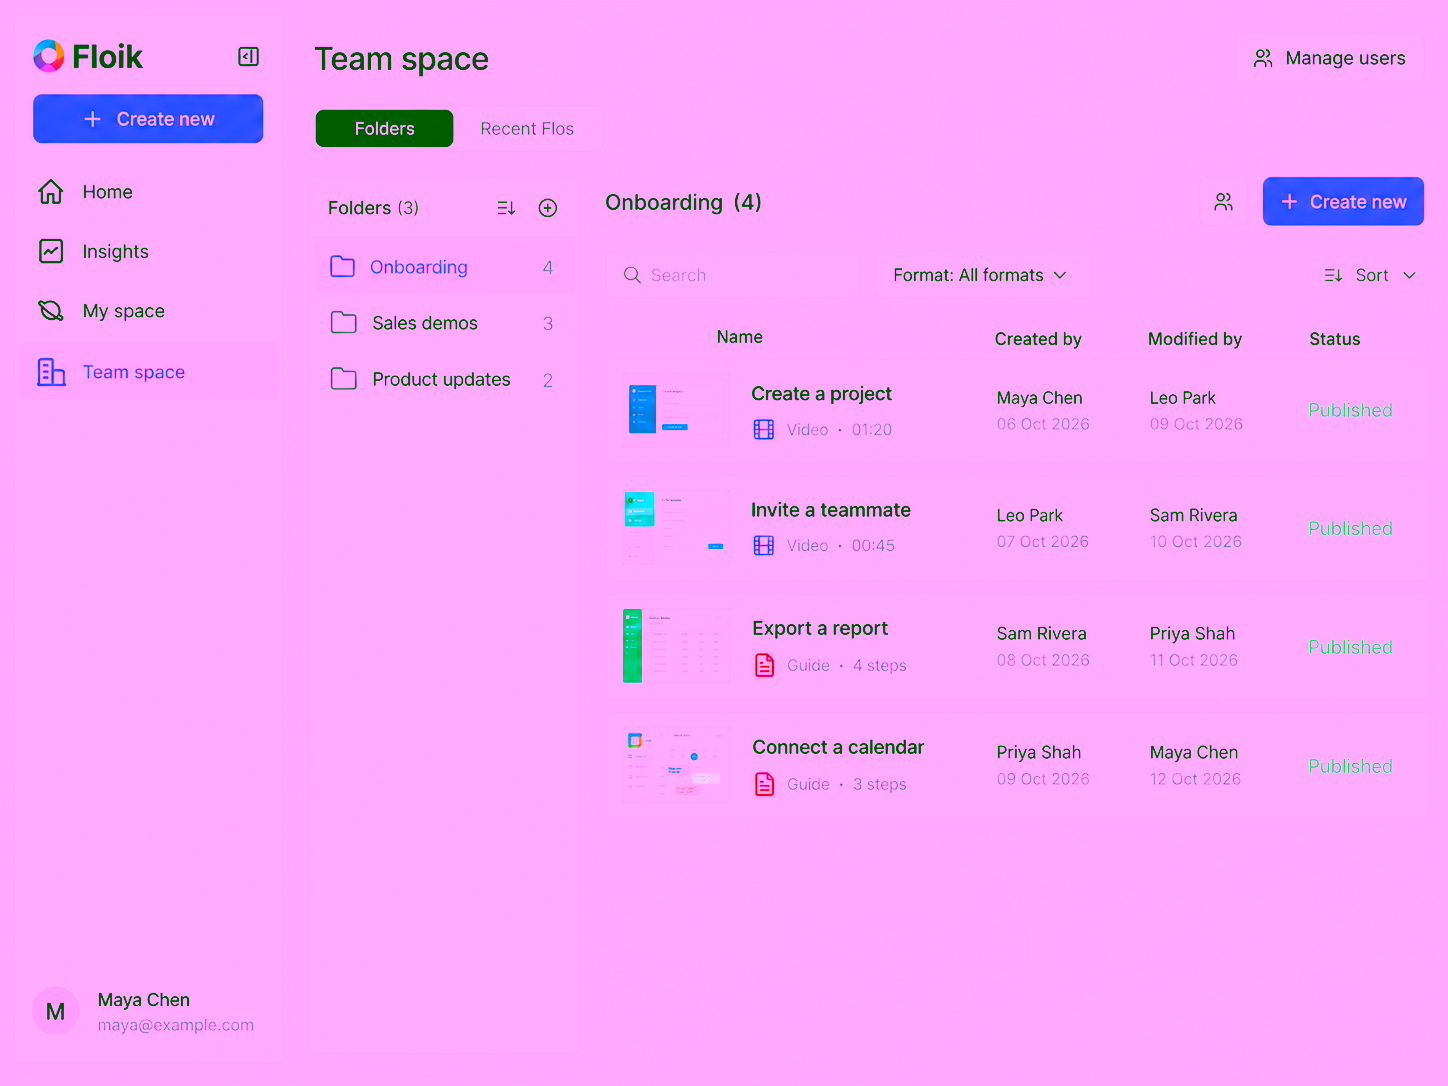Image resolution: width=1448 pixels, height=1086 pixels.
Task: Click Sam Rivera in the Export a report row
Action: pos(1041,633)
